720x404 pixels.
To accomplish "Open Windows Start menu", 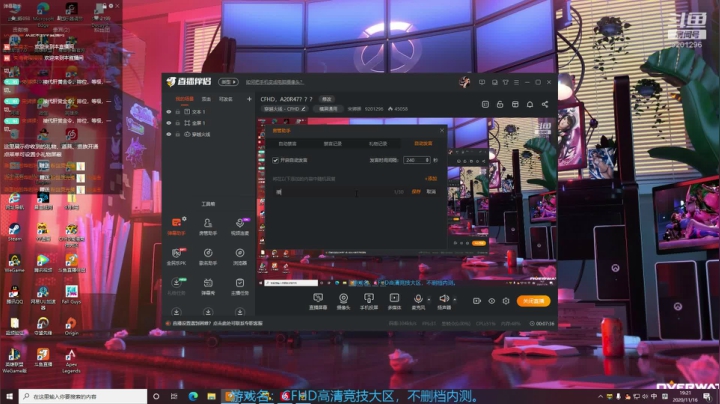I will click(x=9, y=396).
